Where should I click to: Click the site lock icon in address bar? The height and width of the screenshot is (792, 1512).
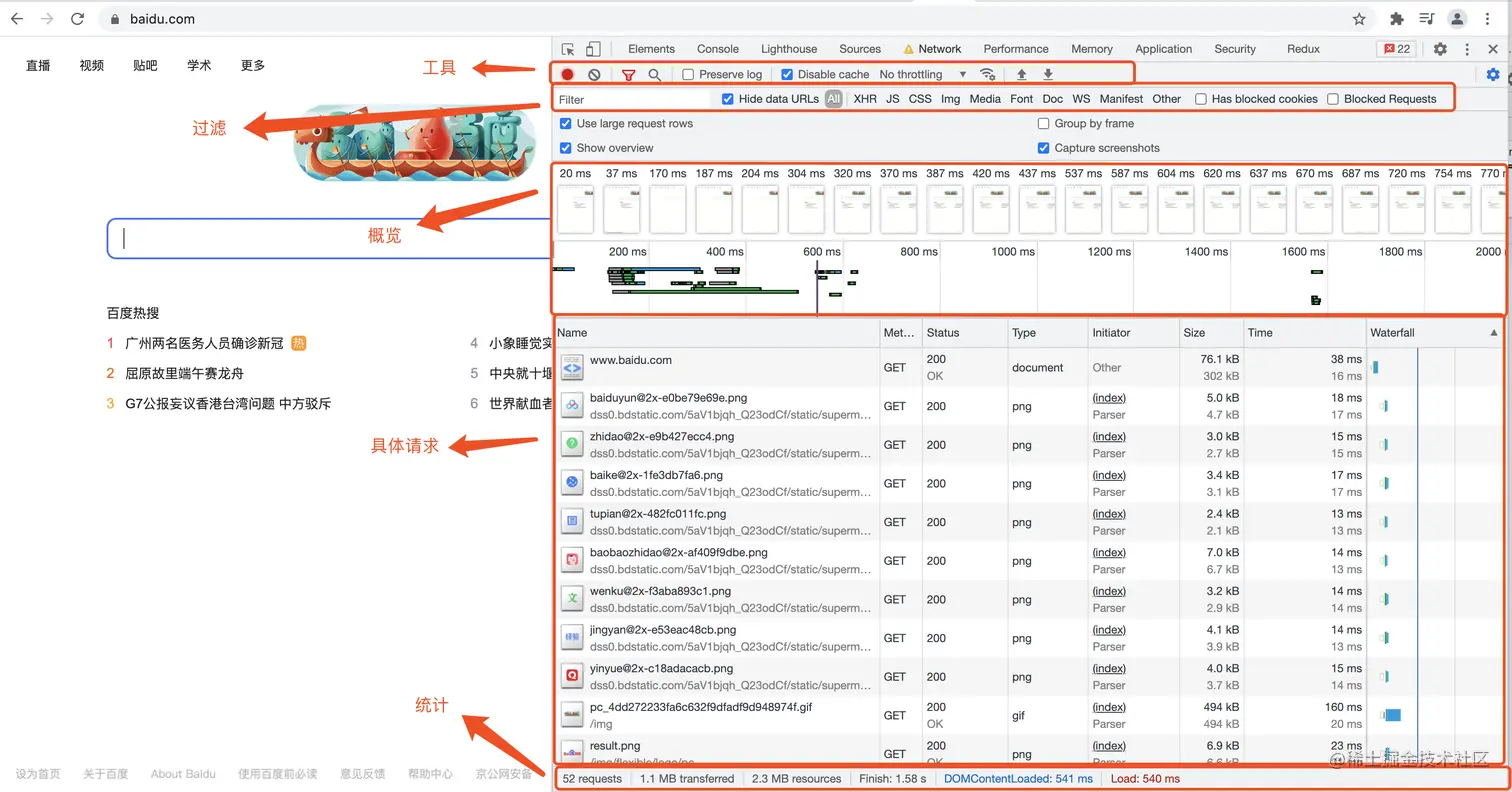pos(116,19)
